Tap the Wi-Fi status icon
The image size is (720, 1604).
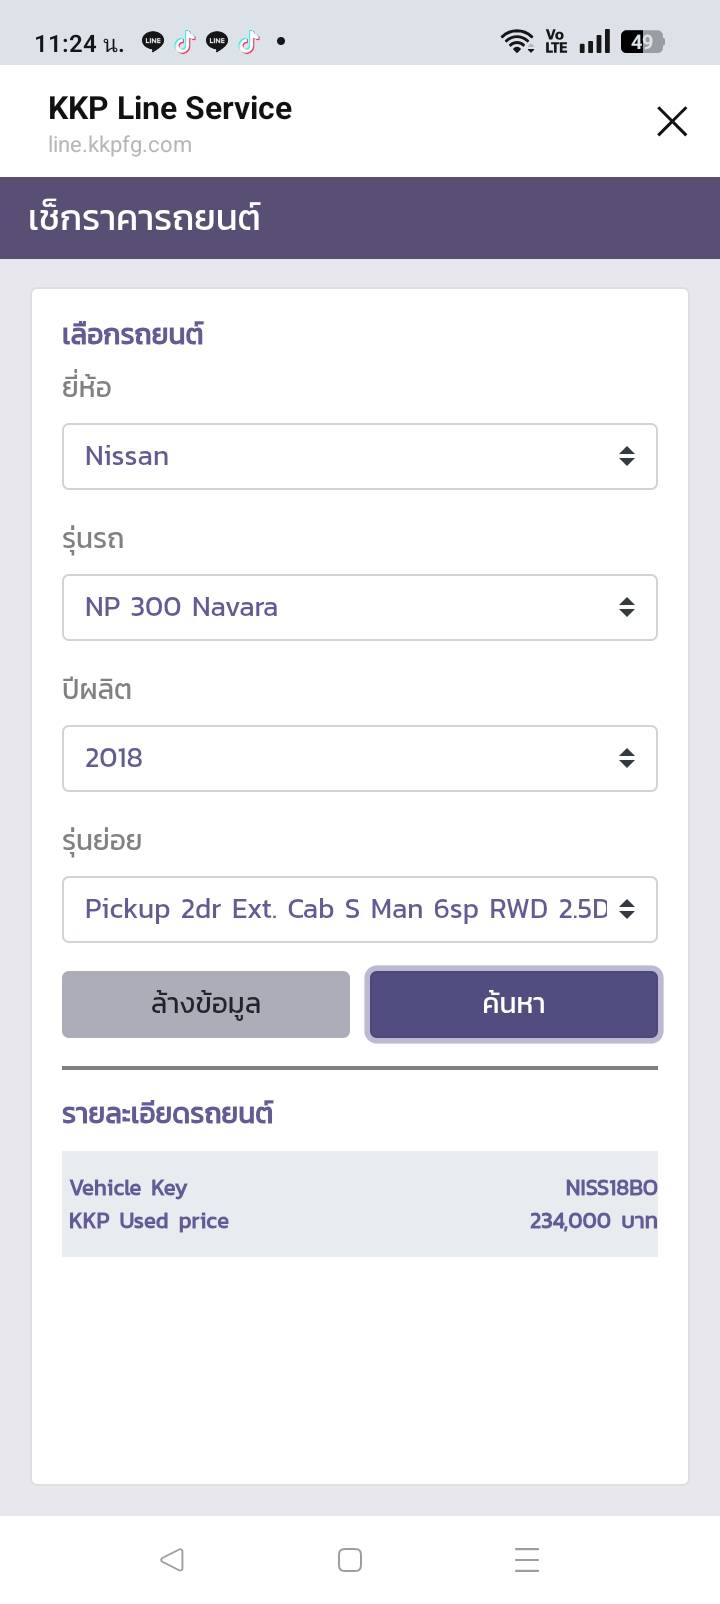click(517, 42)
